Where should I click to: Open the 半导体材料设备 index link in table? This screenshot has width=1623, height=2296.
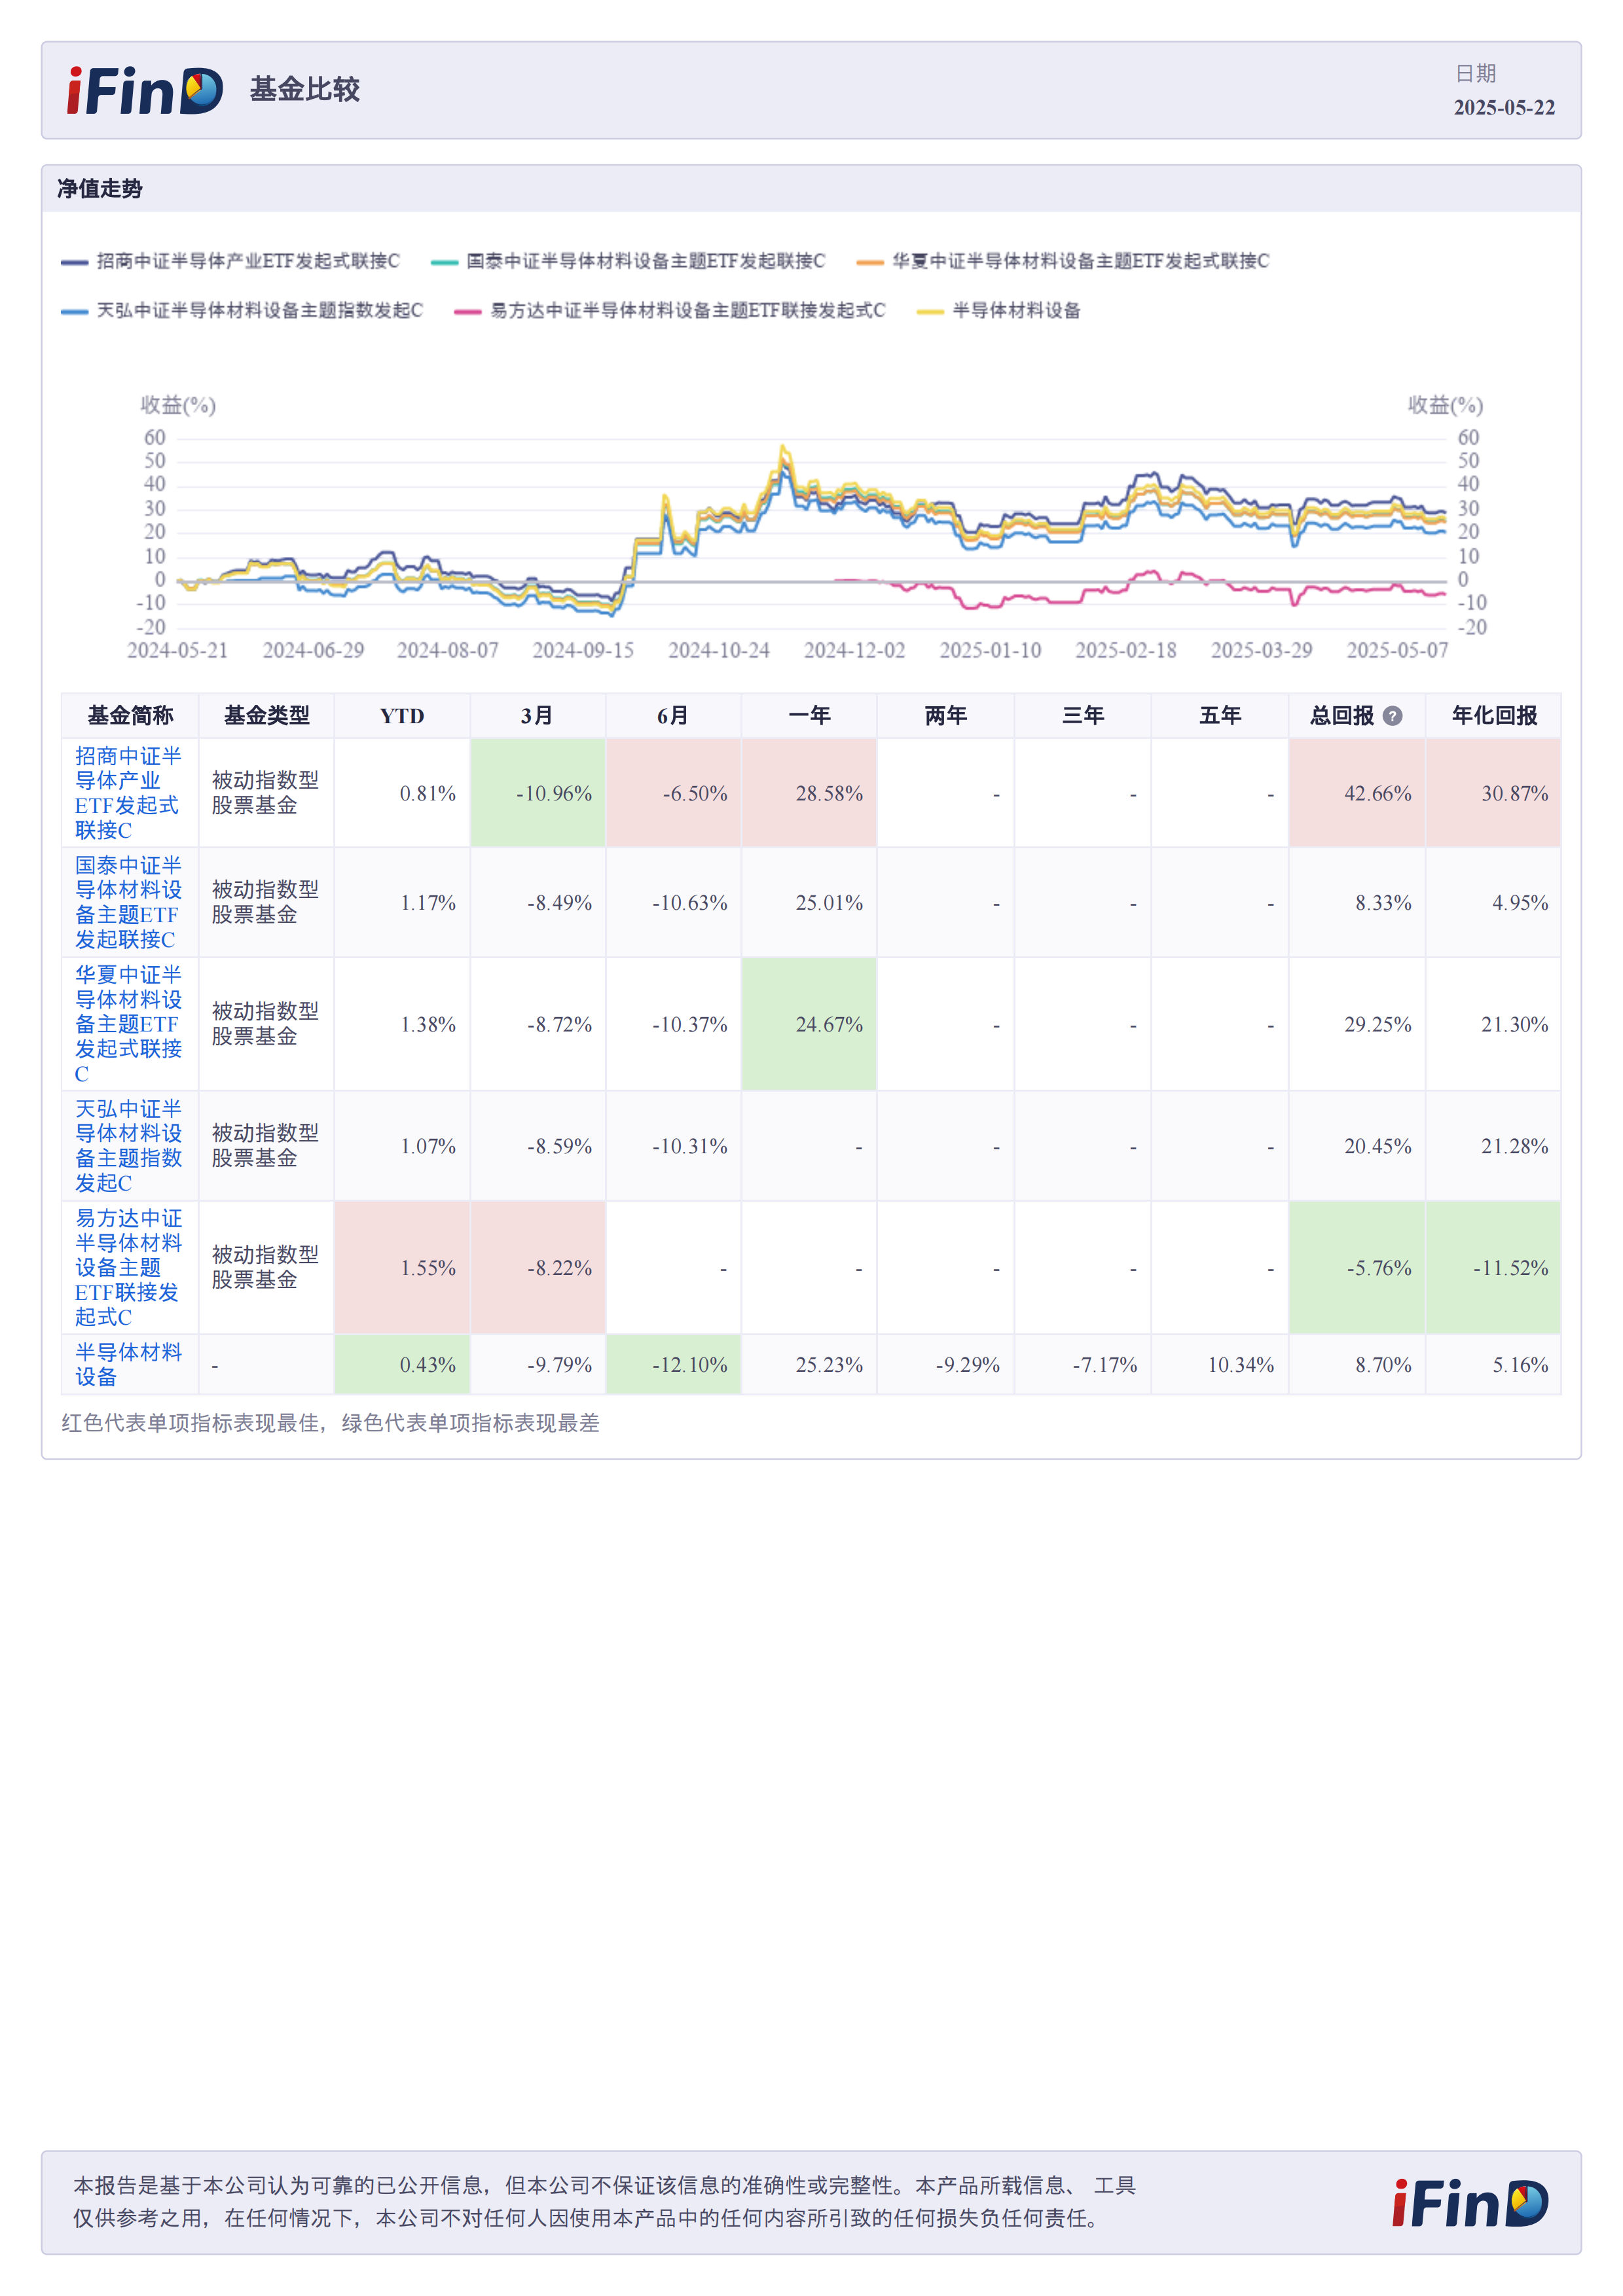128,1364
